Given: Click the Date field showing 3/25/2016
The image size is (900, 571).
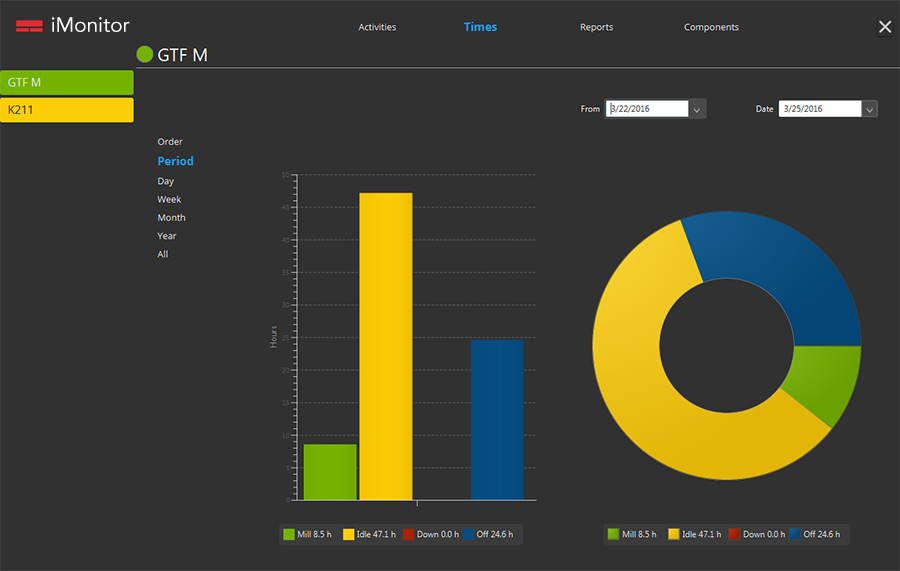Looking at the screenshot, I should 819,109.
